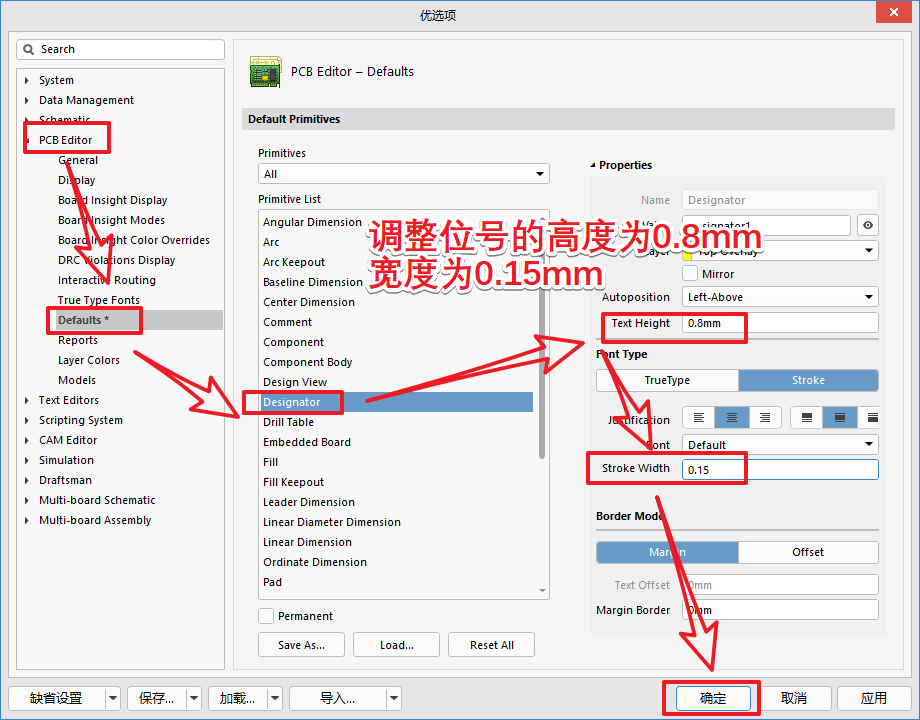Select center horizontal justification icon
The height and width of the screenshot is (720, 920).
coord(731,418)
